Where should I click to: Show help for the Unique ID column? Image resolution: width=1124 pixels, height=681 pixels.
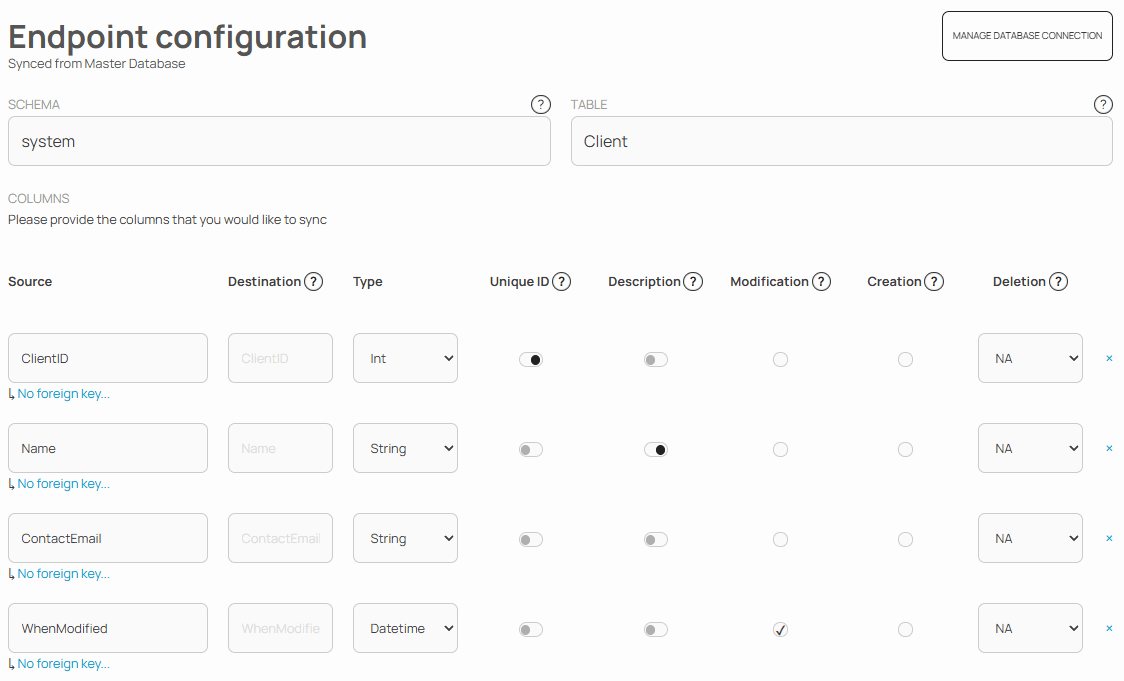click(x=561, y=282)
